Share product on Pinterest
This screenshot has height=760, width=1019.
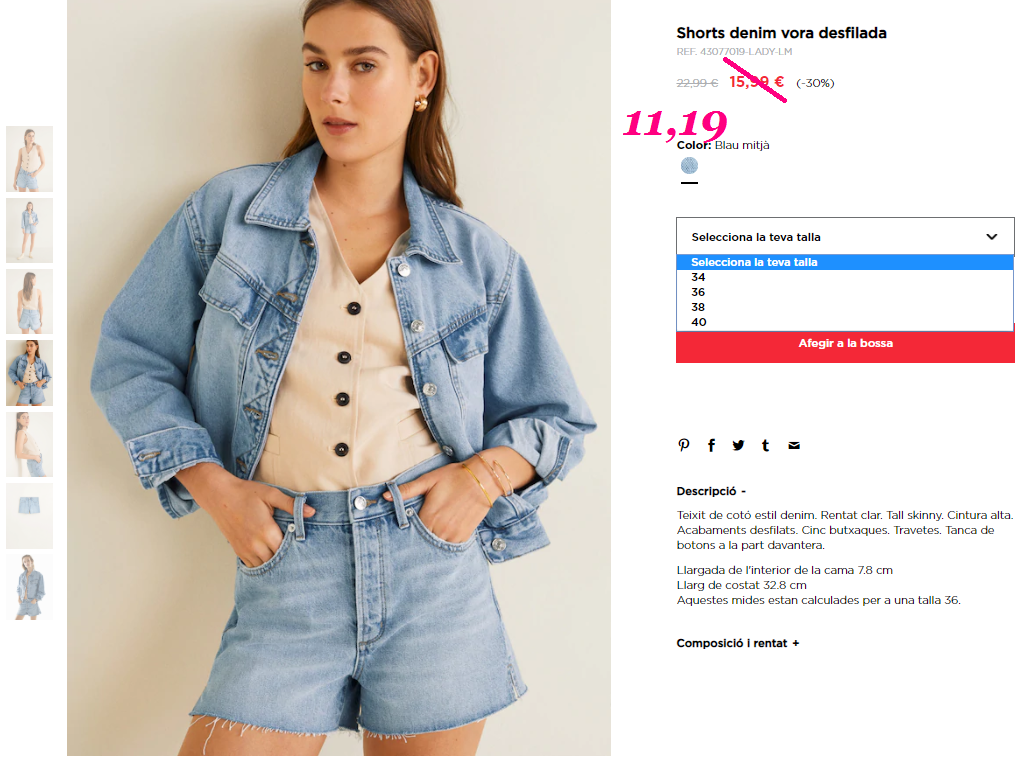[684, 445]
